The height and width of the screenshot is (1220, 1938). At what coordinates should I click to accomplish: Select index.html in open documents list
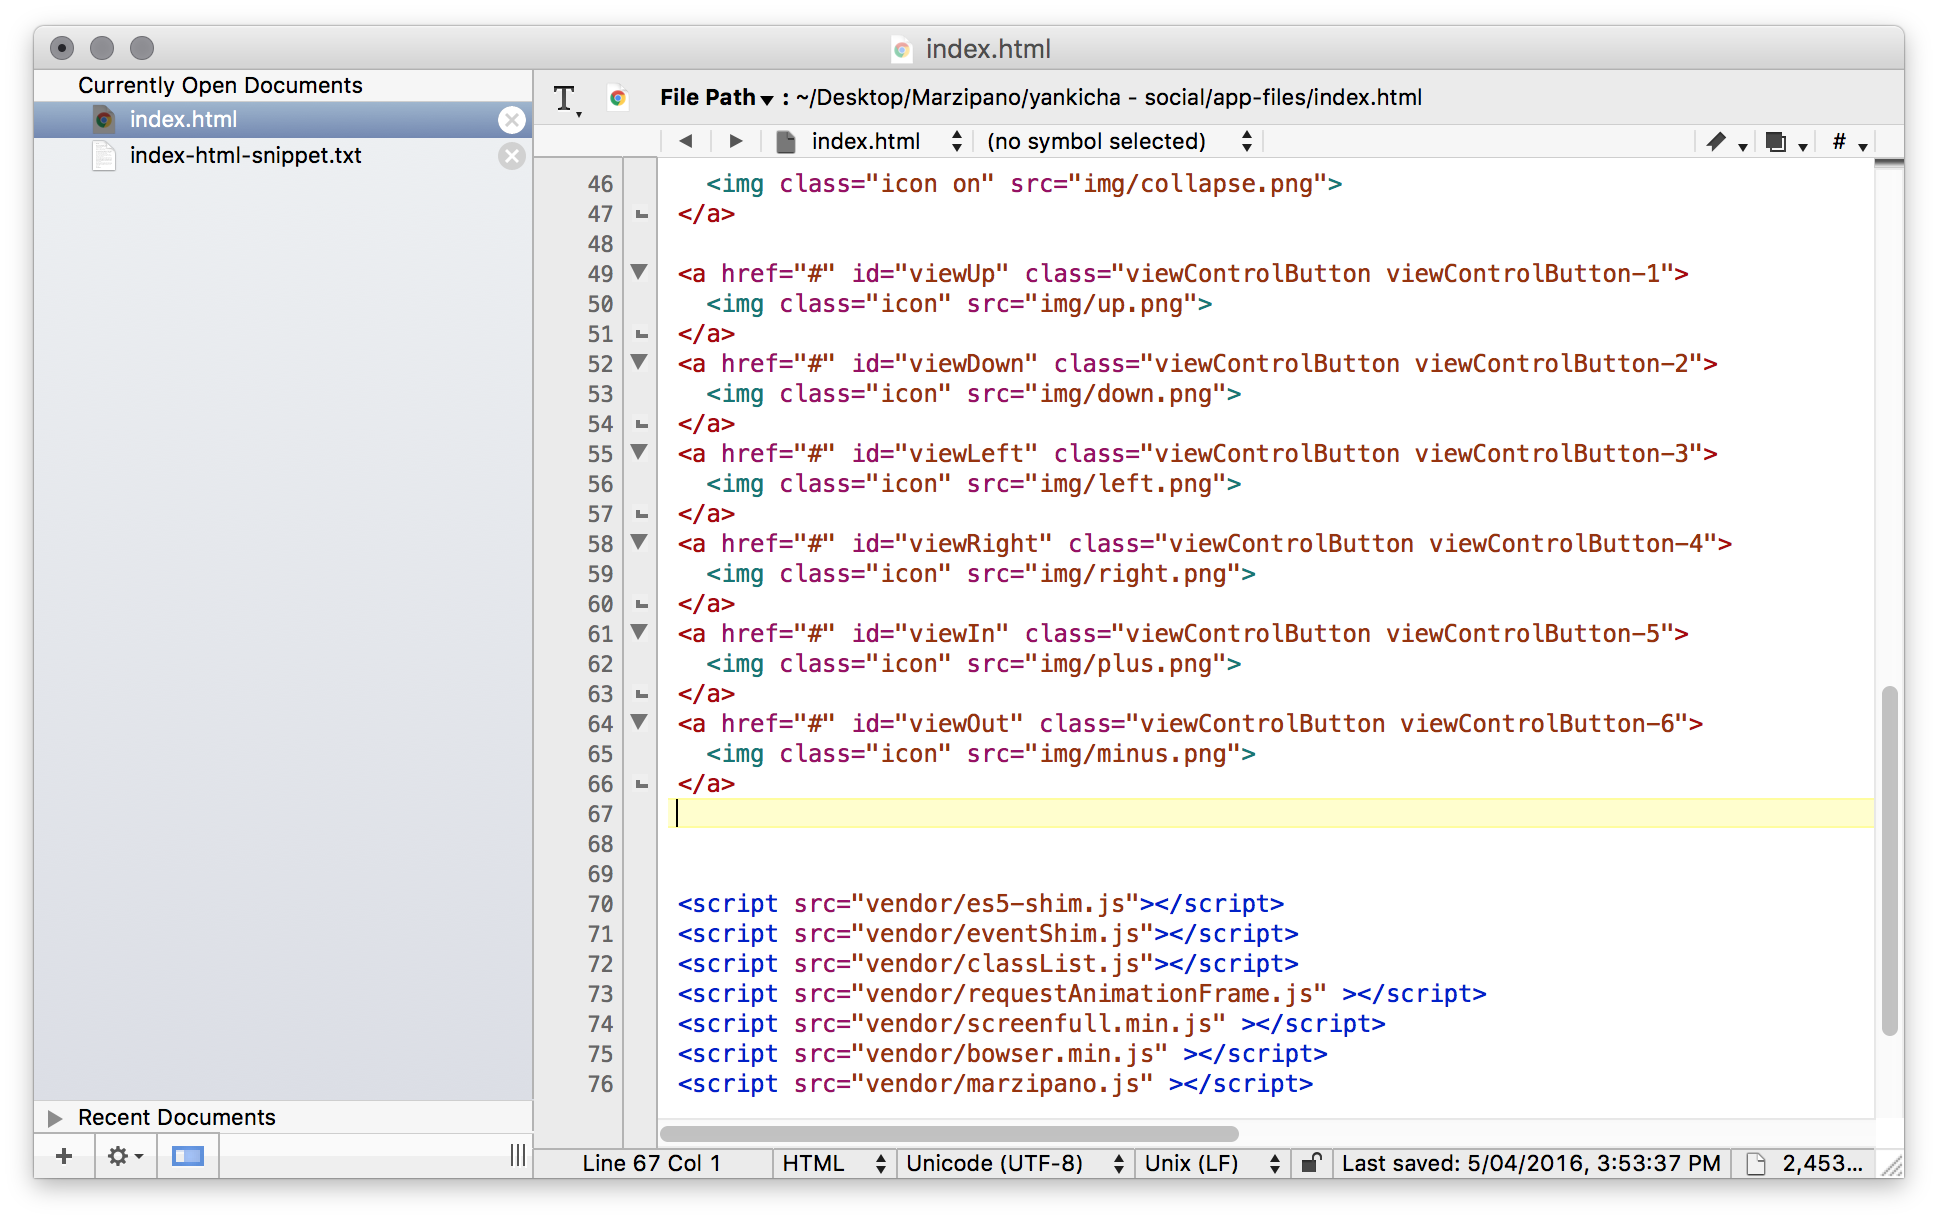(x=283, y=119)
